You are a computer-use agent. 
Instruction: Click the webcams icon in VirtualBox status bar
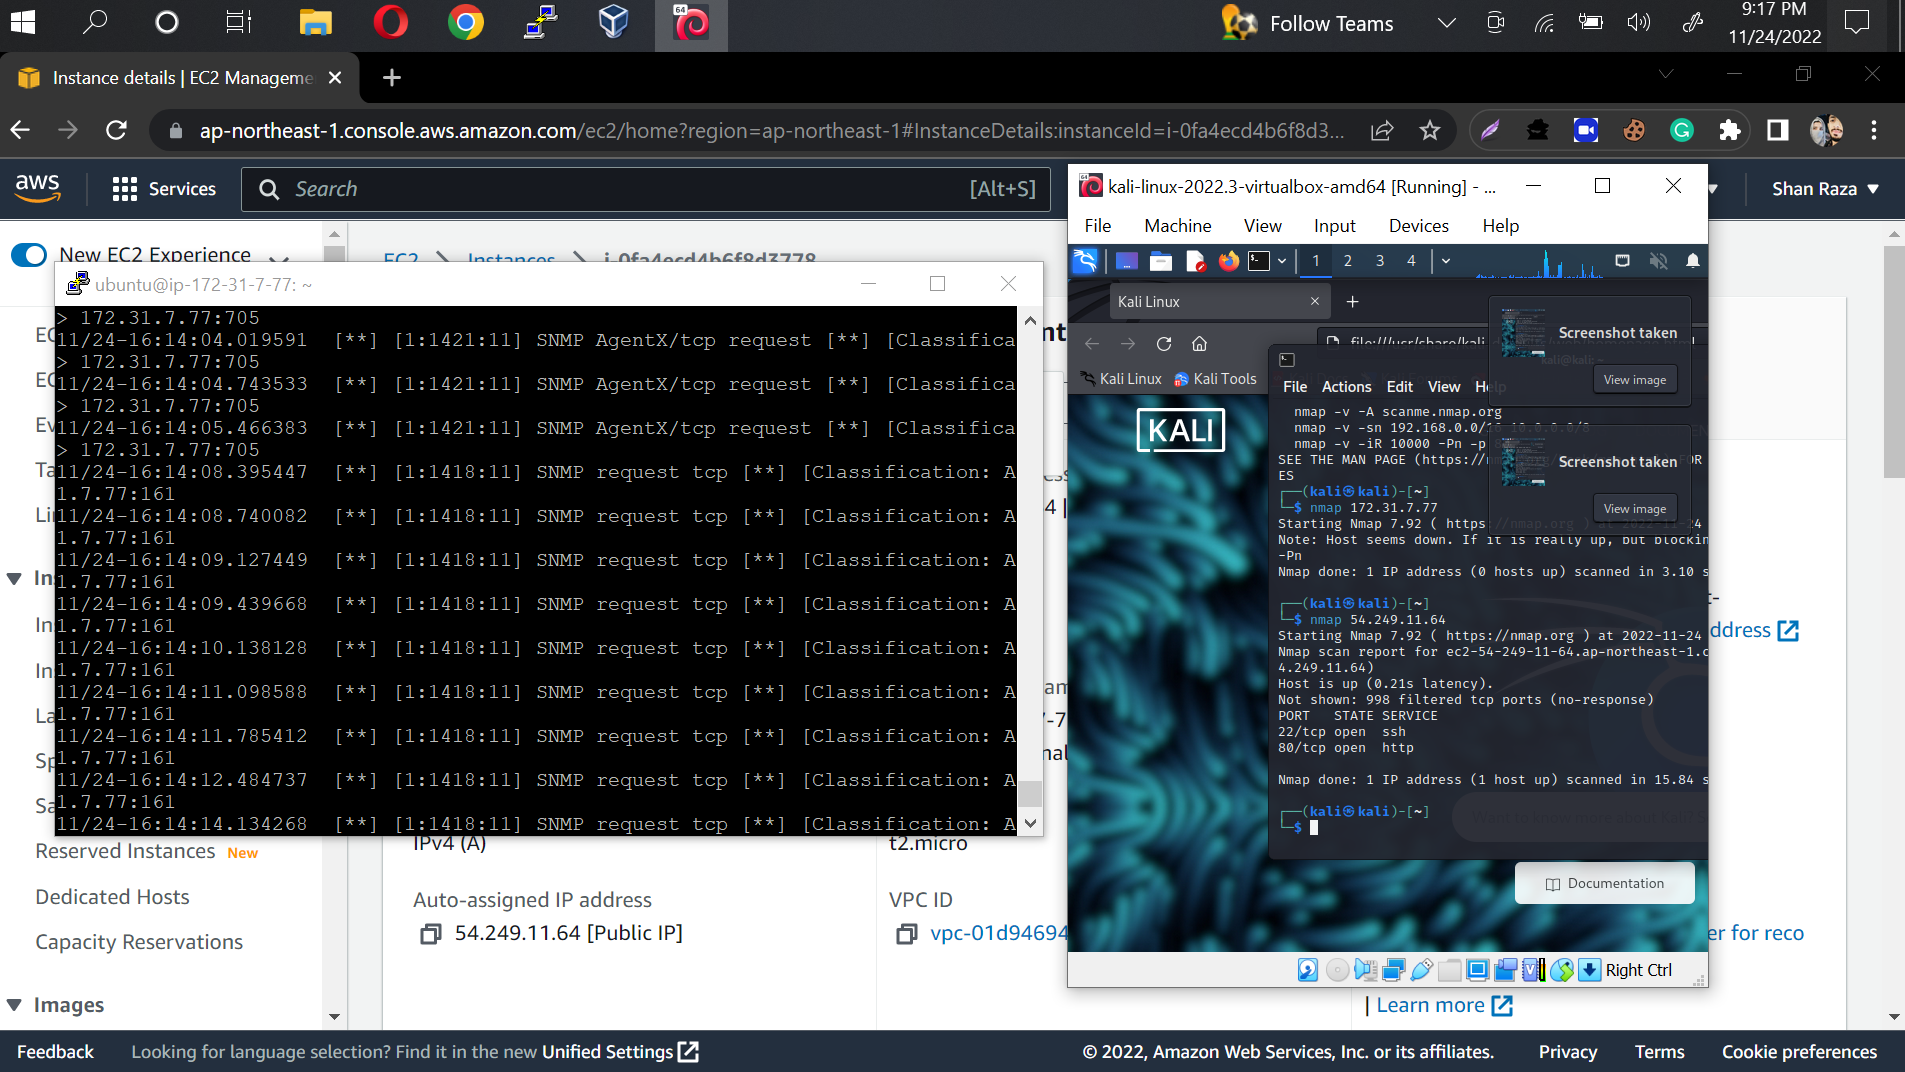tap(1505, 969)
